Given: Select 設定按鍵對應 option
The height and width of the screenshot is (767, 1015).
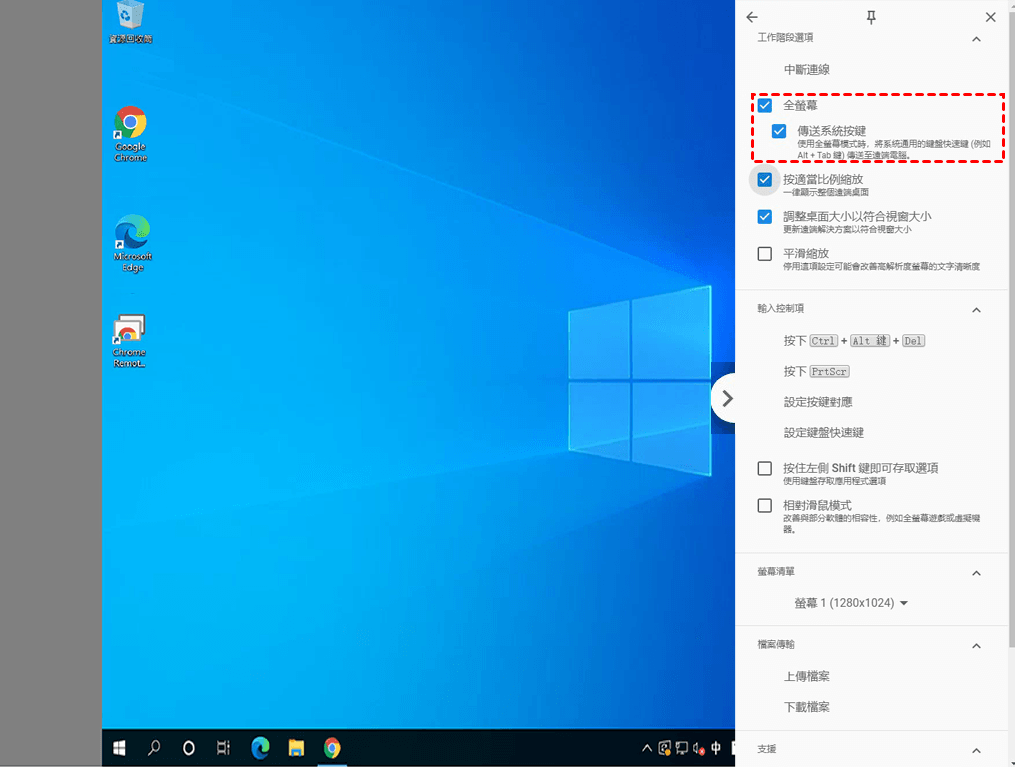Looking at the screenshot, I should click(818, 402).
